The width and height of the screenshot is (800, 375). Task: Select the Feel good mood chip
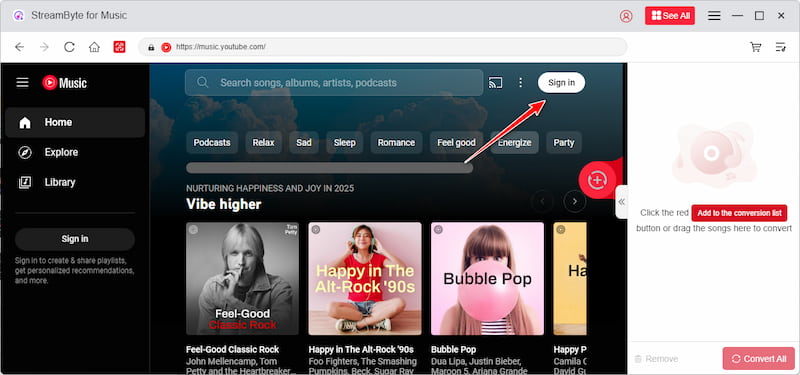click(x=456, y=142)
